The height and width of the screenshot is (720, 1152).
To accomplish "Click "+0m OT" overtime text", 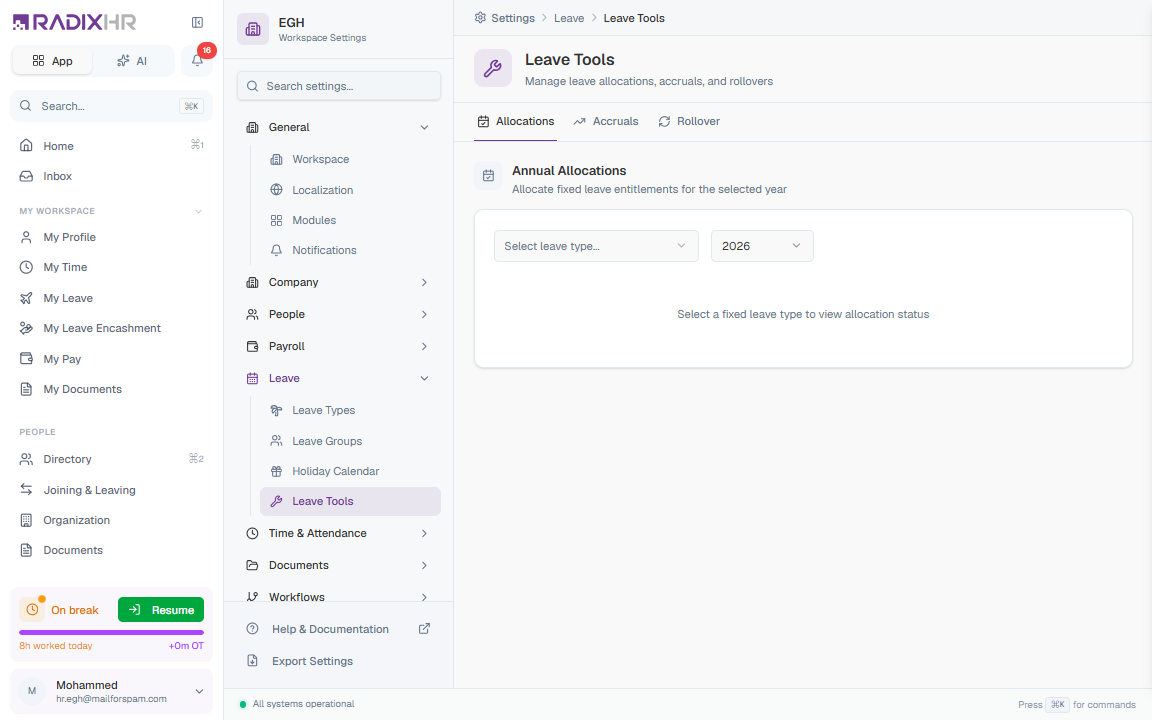I will click(x=186, y=646).
